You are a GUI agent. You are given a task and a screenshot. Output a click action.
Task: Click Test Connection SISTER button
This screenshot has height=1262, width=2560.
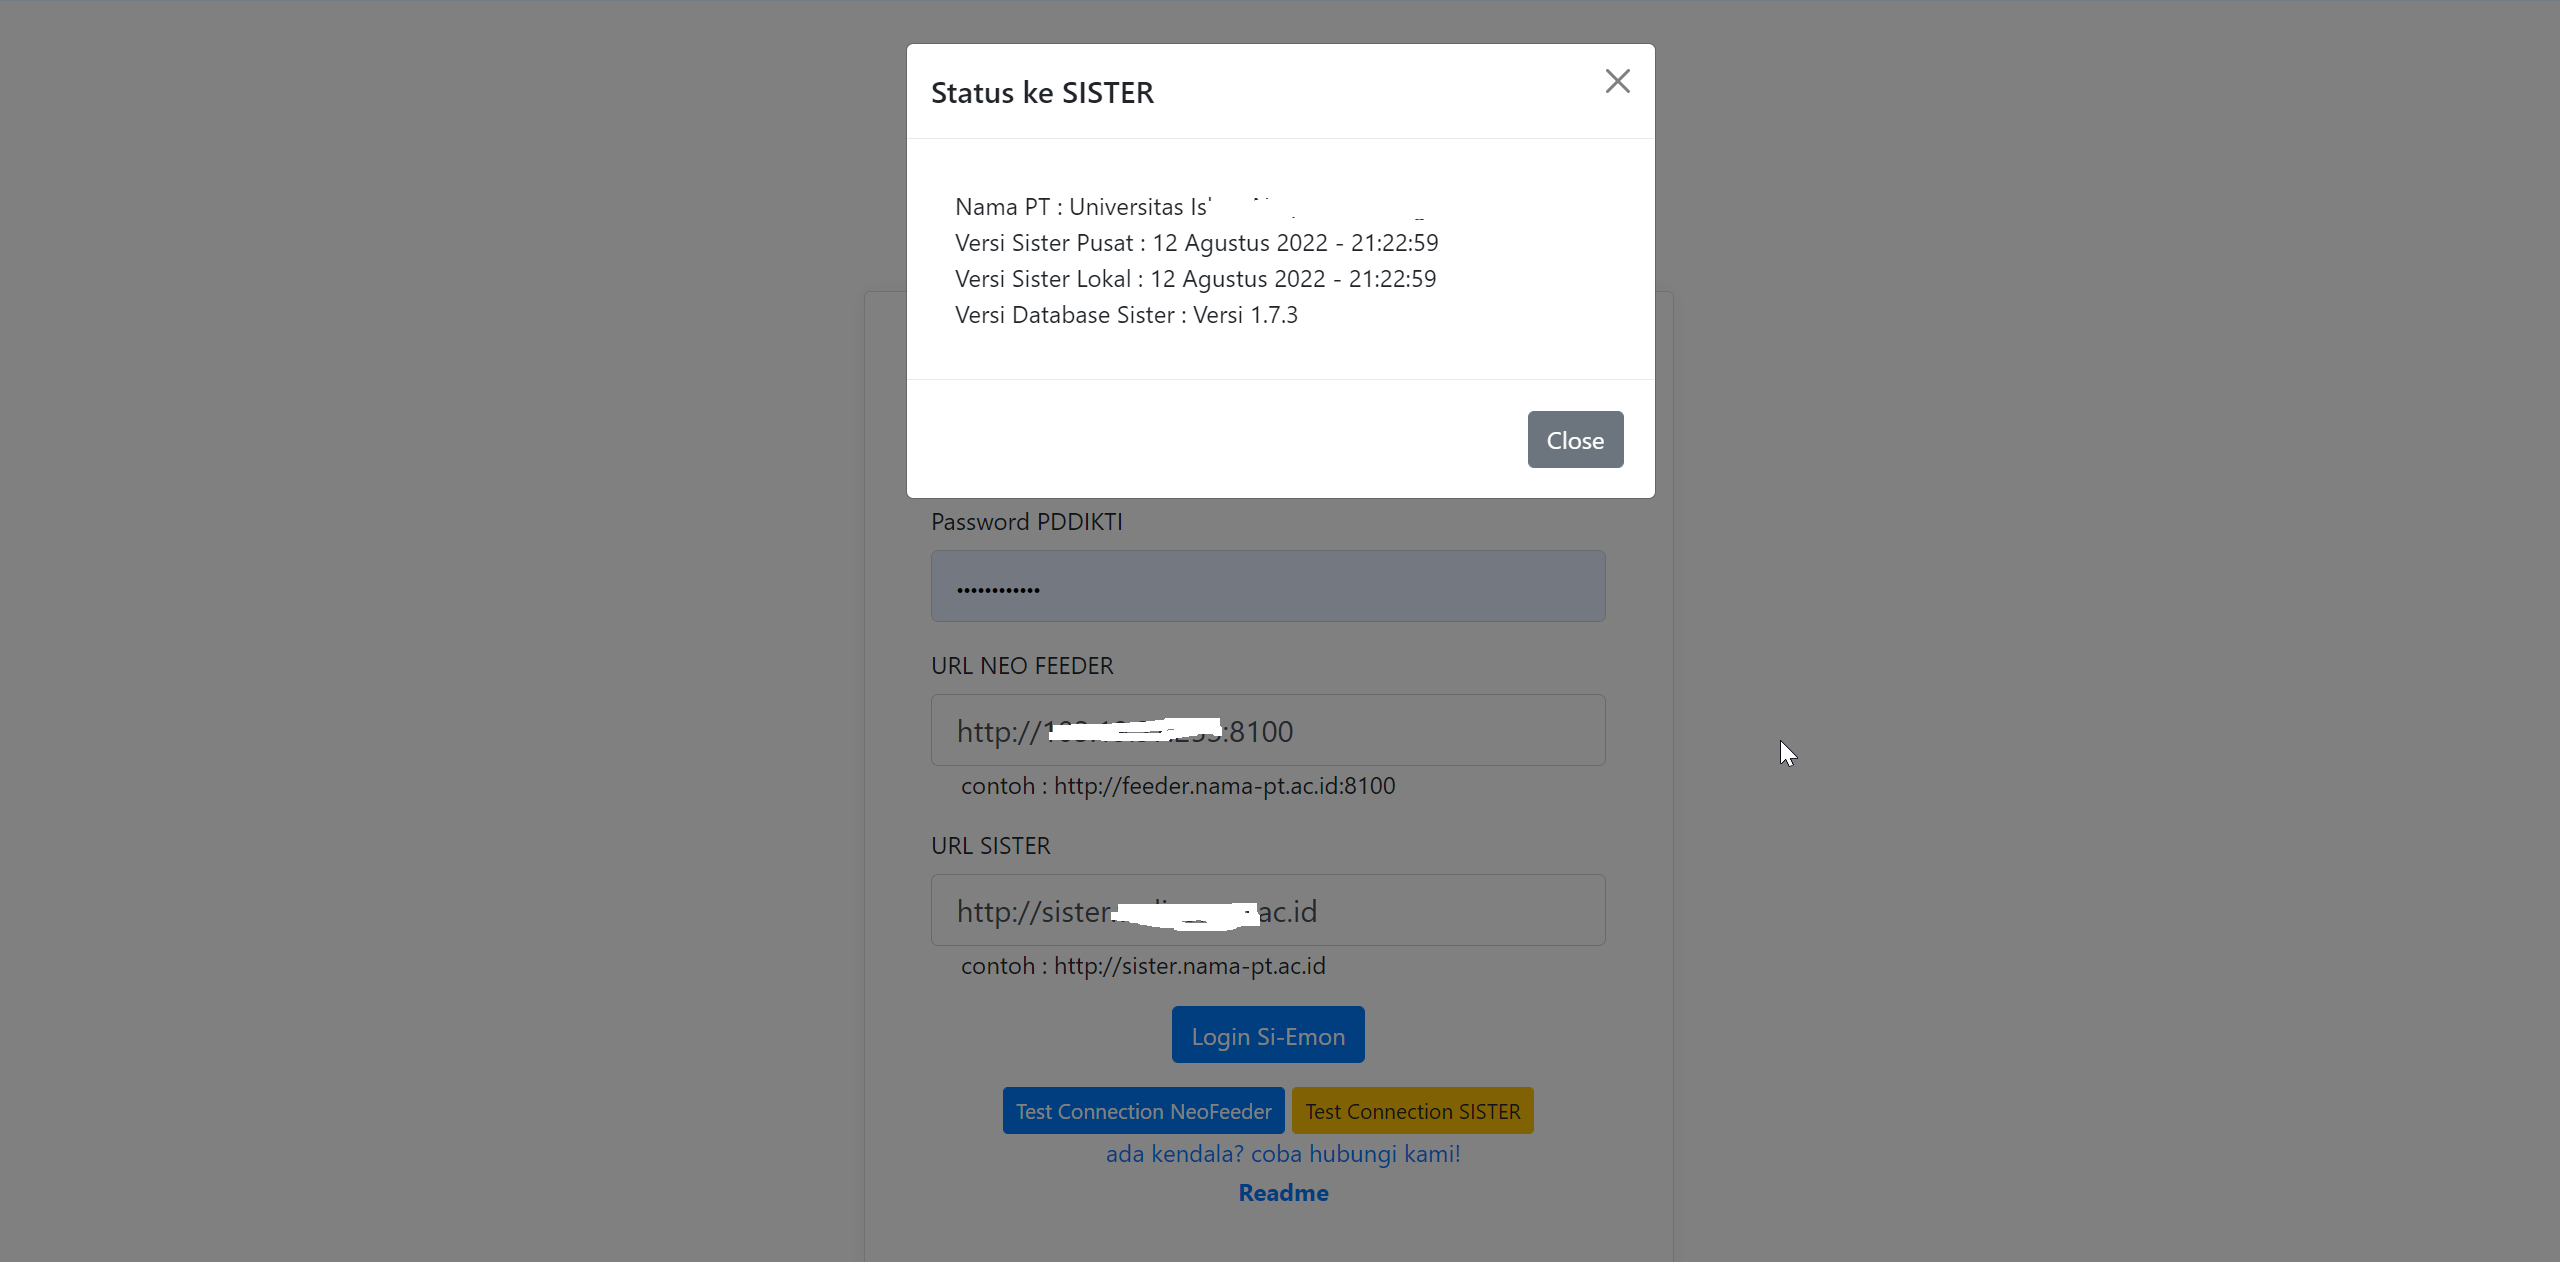1411,1111
